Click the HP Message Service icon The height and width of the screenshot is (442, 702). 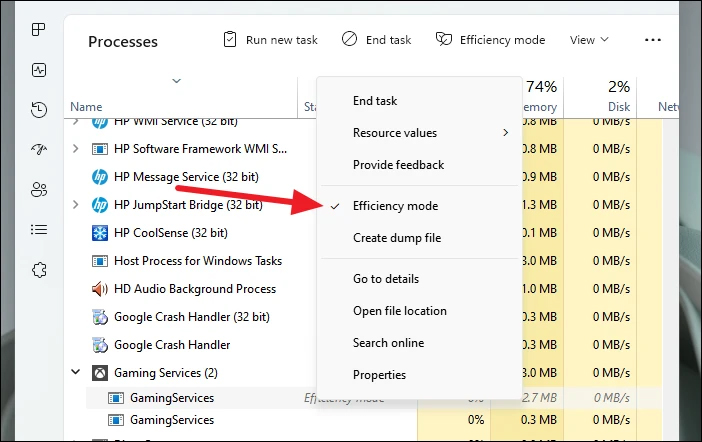(99, 177)
